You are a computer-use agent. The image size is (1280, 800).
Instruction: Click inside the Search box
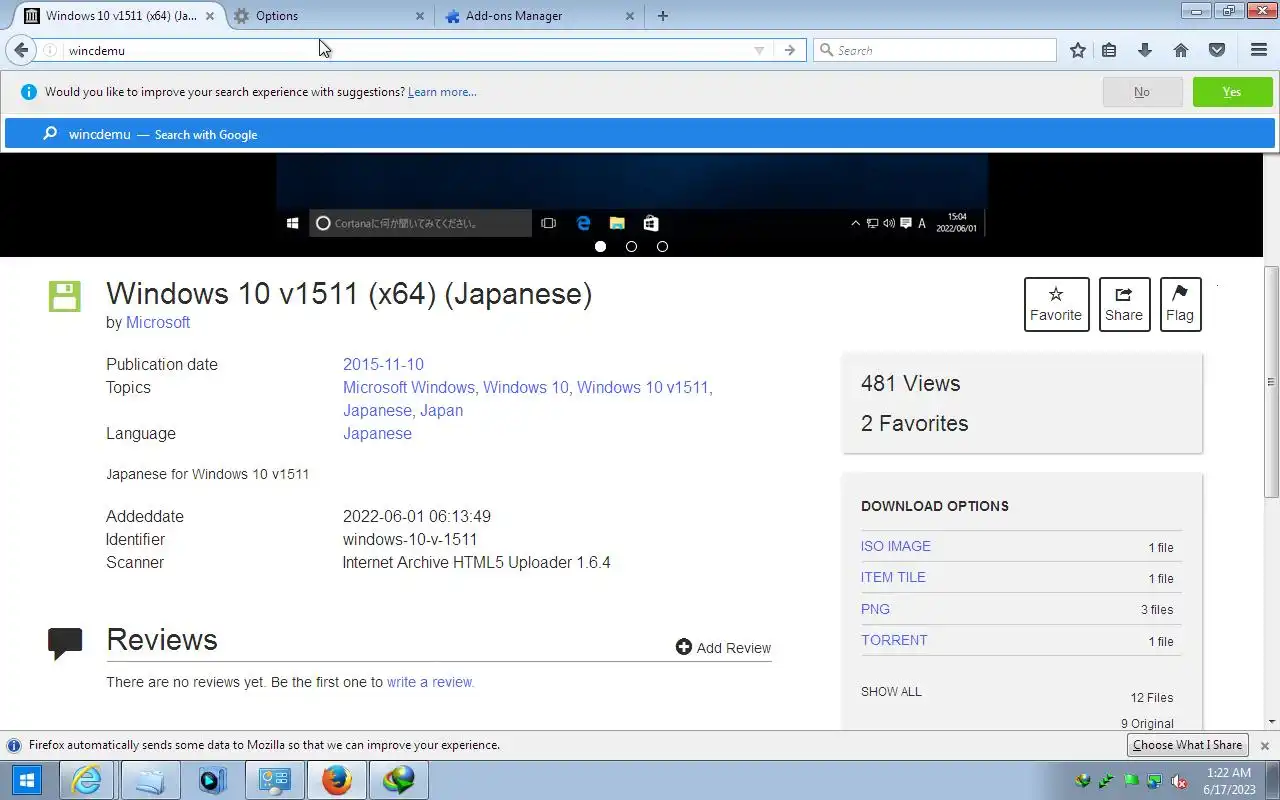[x=935, y=50]
